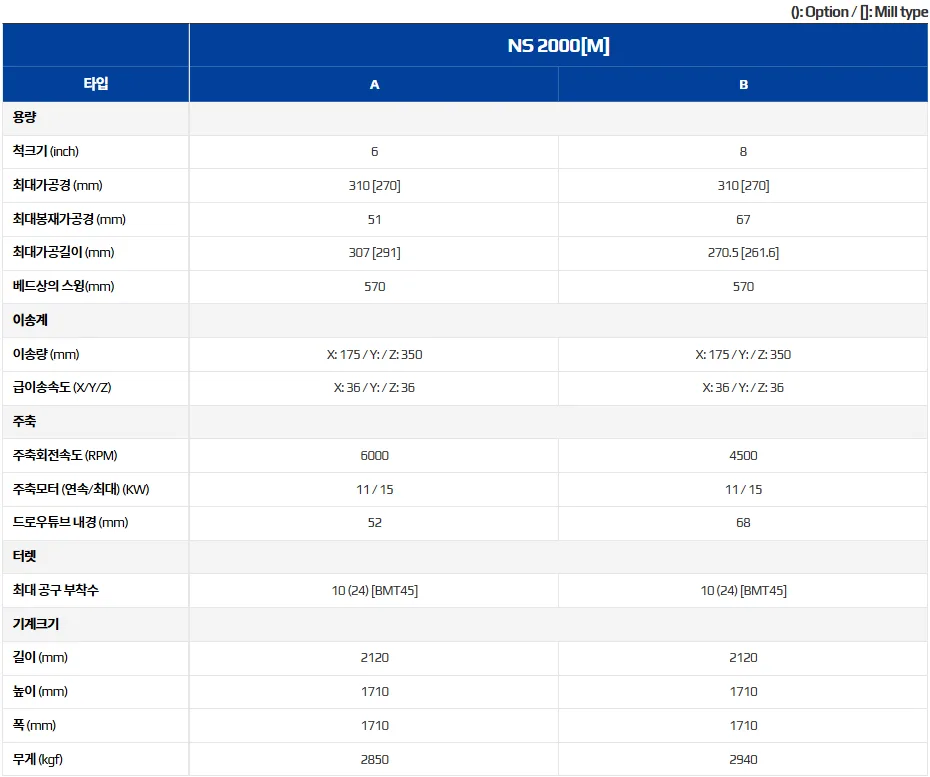Click the 급이송속도 (X/Y/Z) label
This screenshot has height=777, width=930.
(x=62, y=387)
